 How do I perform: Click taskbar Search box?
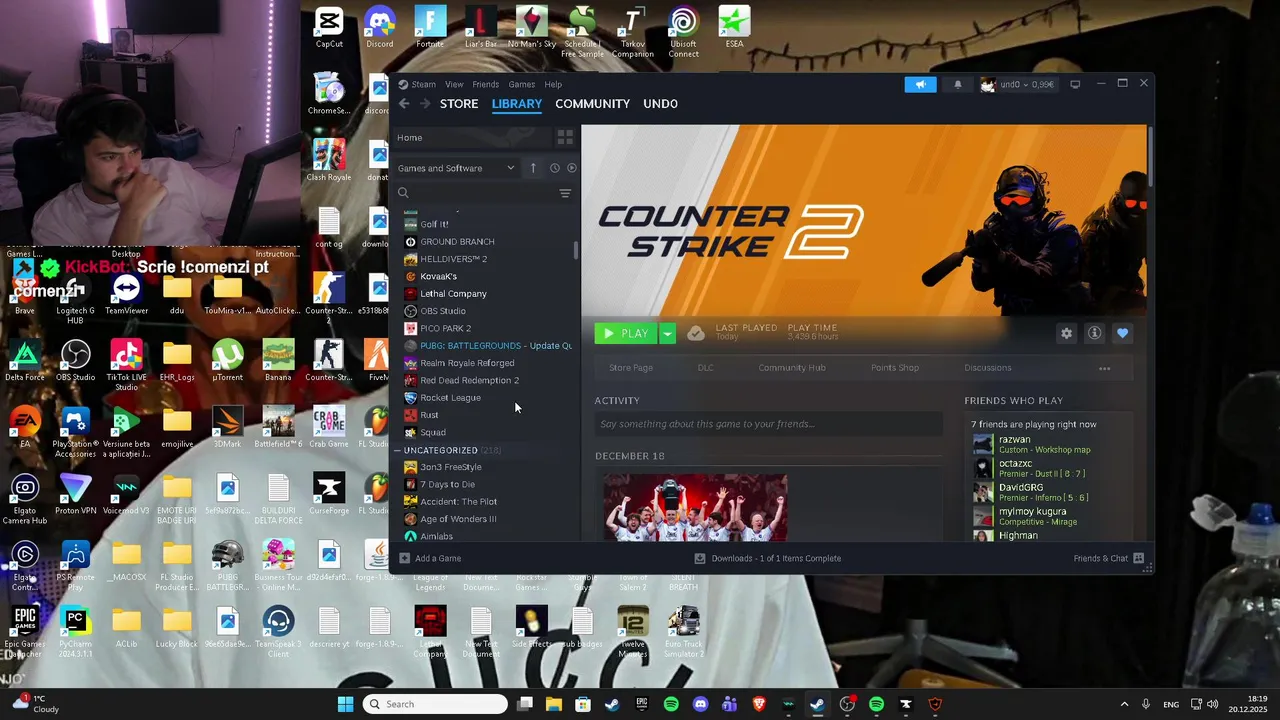point(435,704)
